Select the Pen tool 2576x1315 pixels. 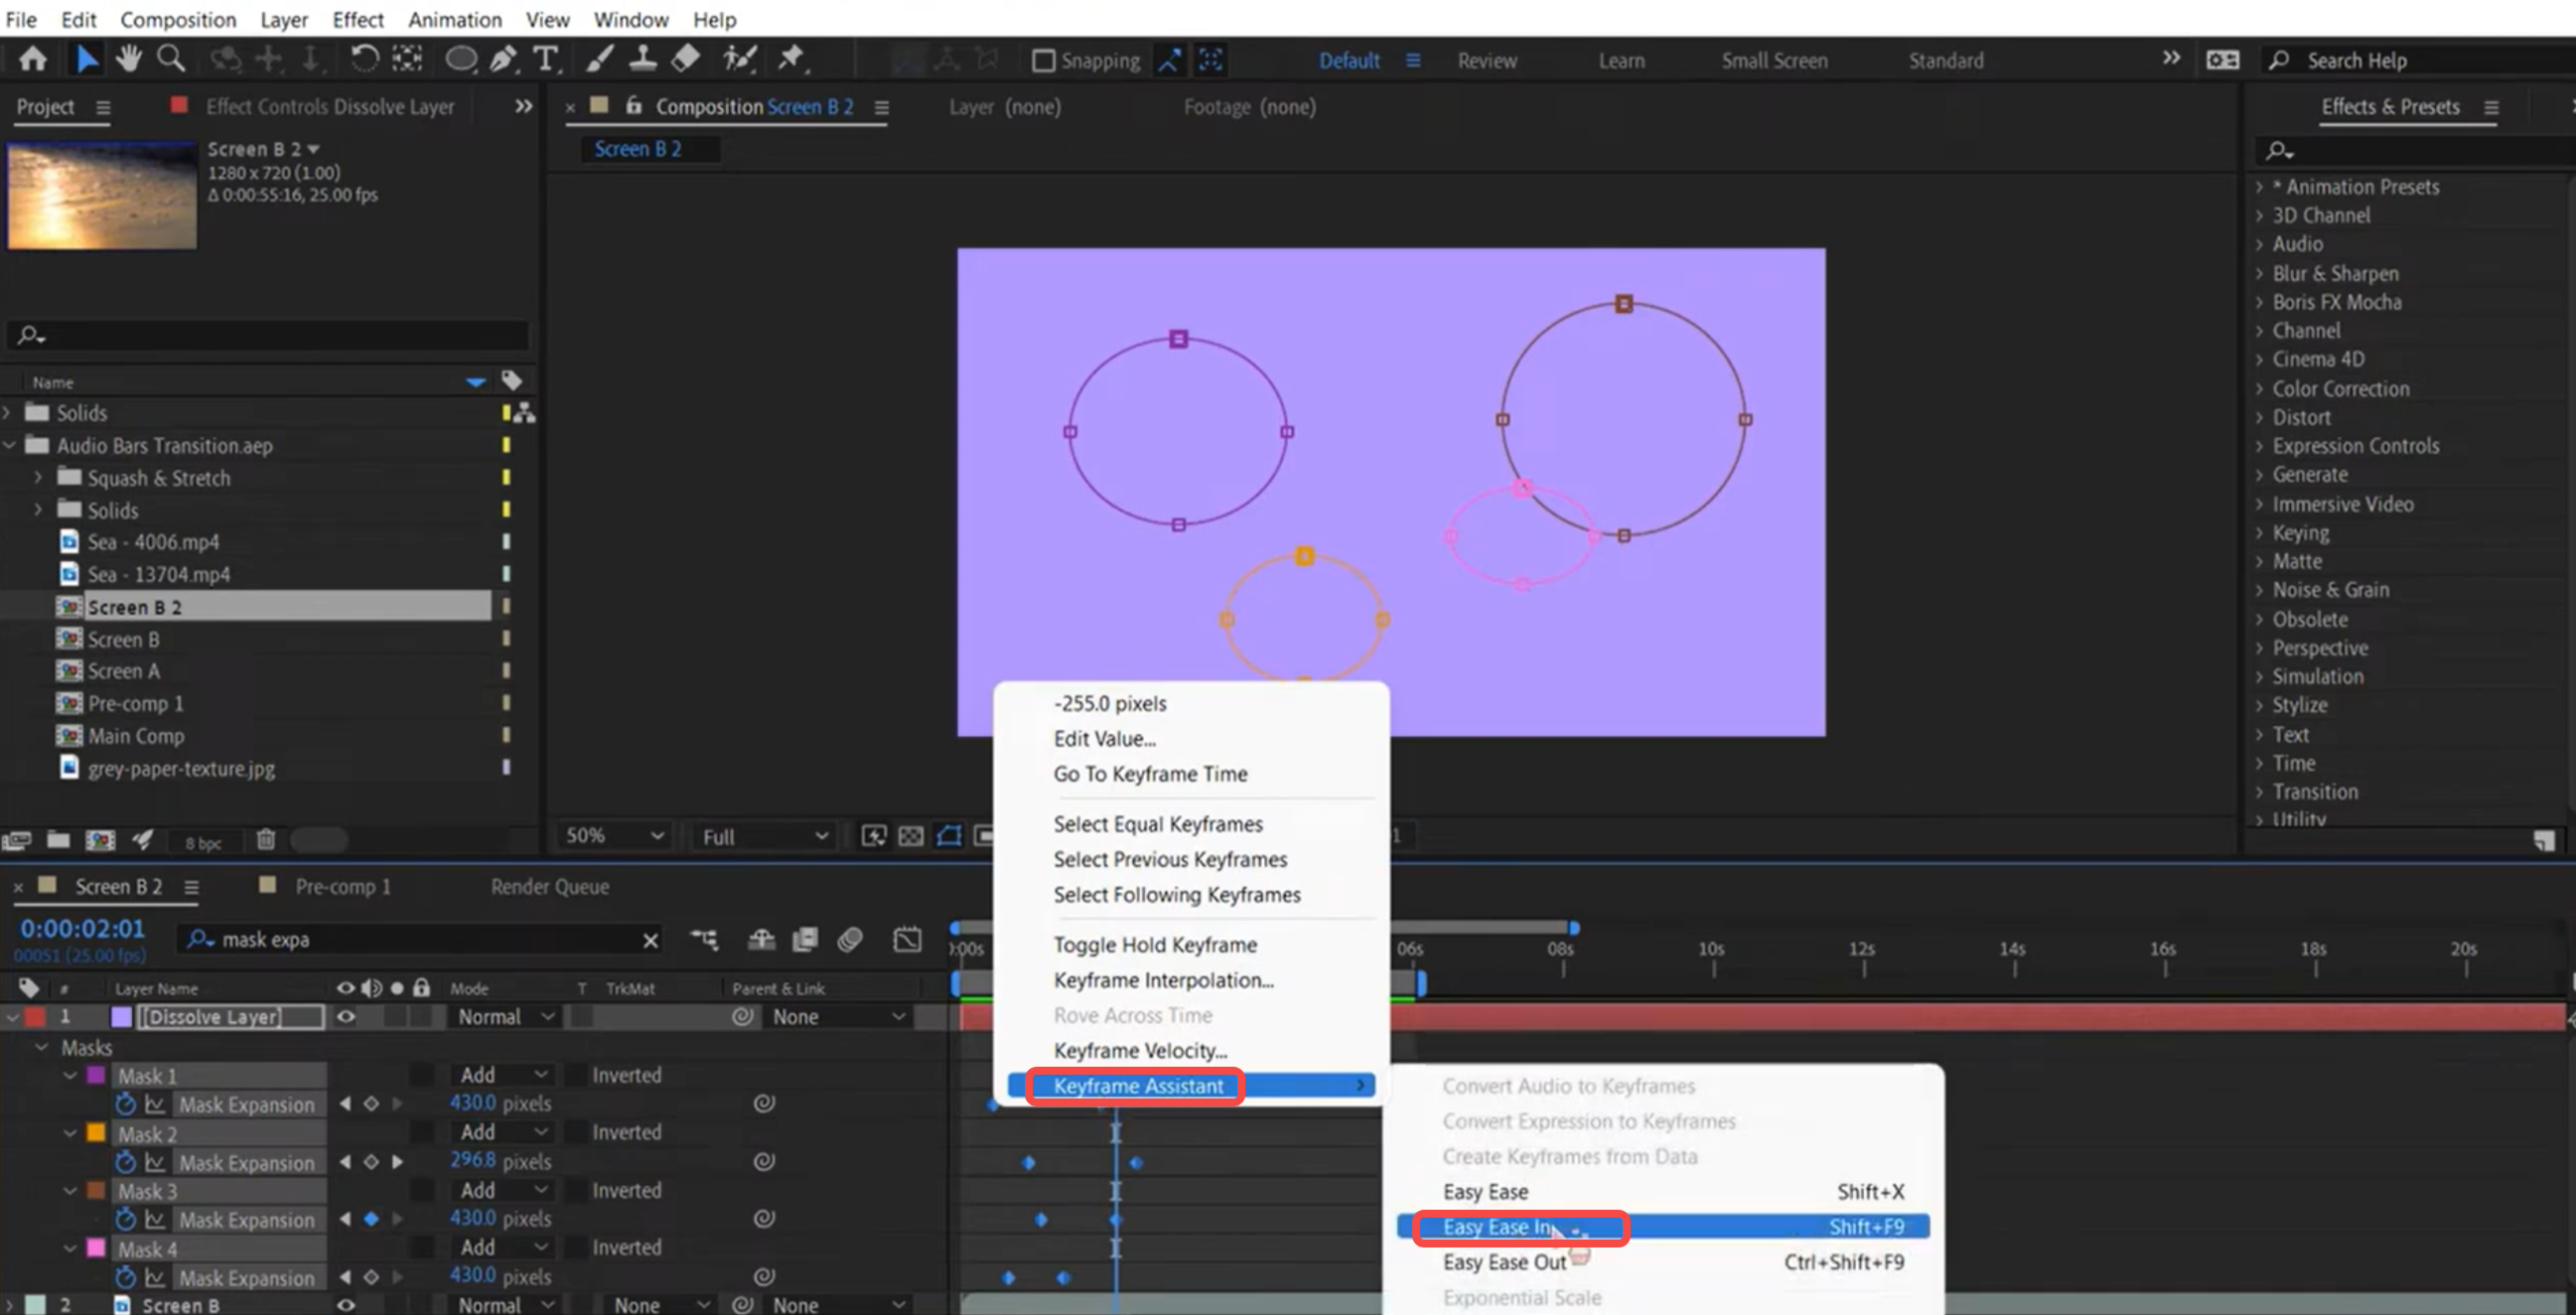(504, 58)
